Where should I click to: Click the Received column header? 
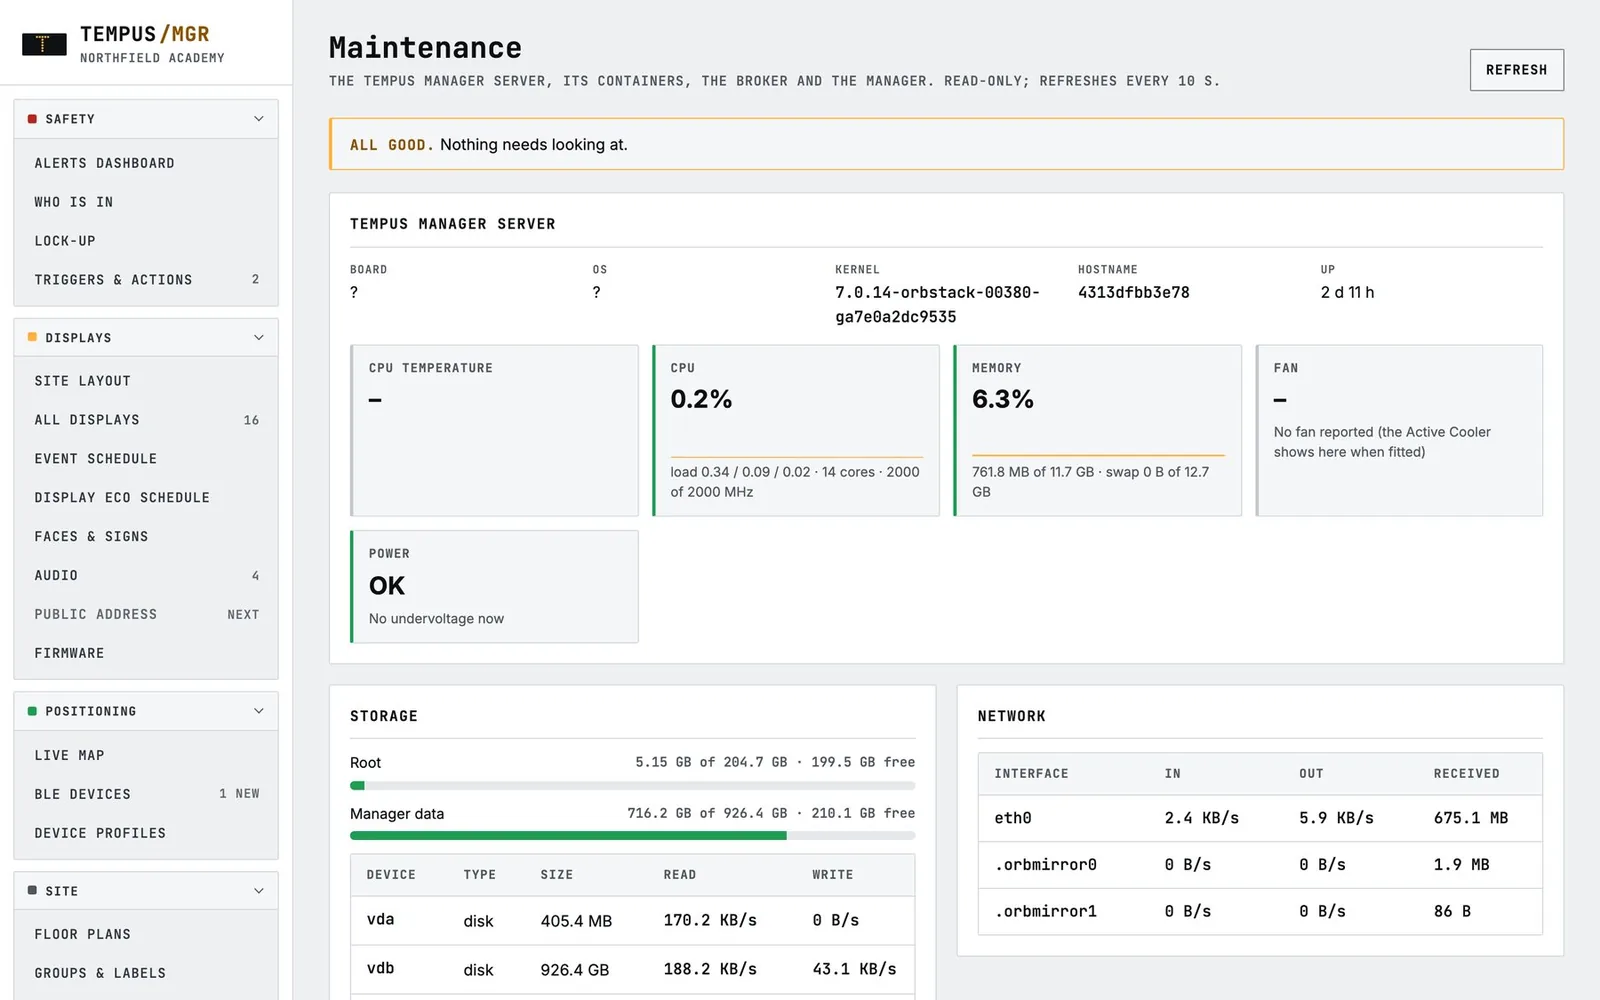click(1466, 774)
